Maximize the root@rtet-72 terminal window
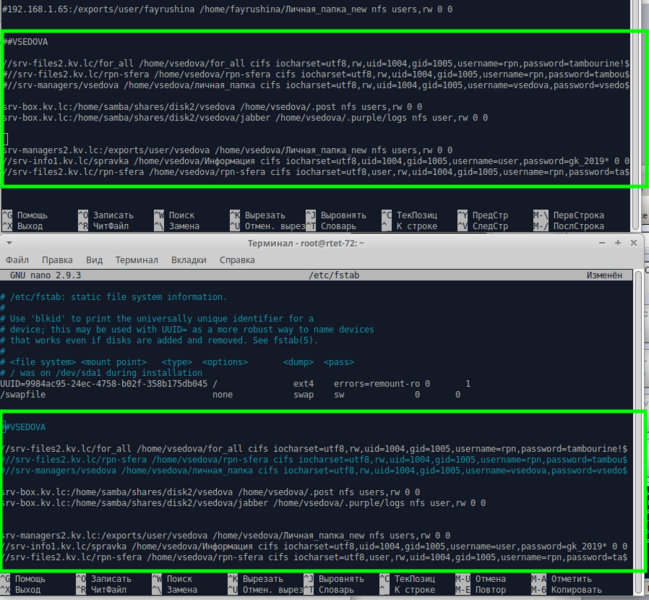Viewport: 649px width, 600px height. 618,243
